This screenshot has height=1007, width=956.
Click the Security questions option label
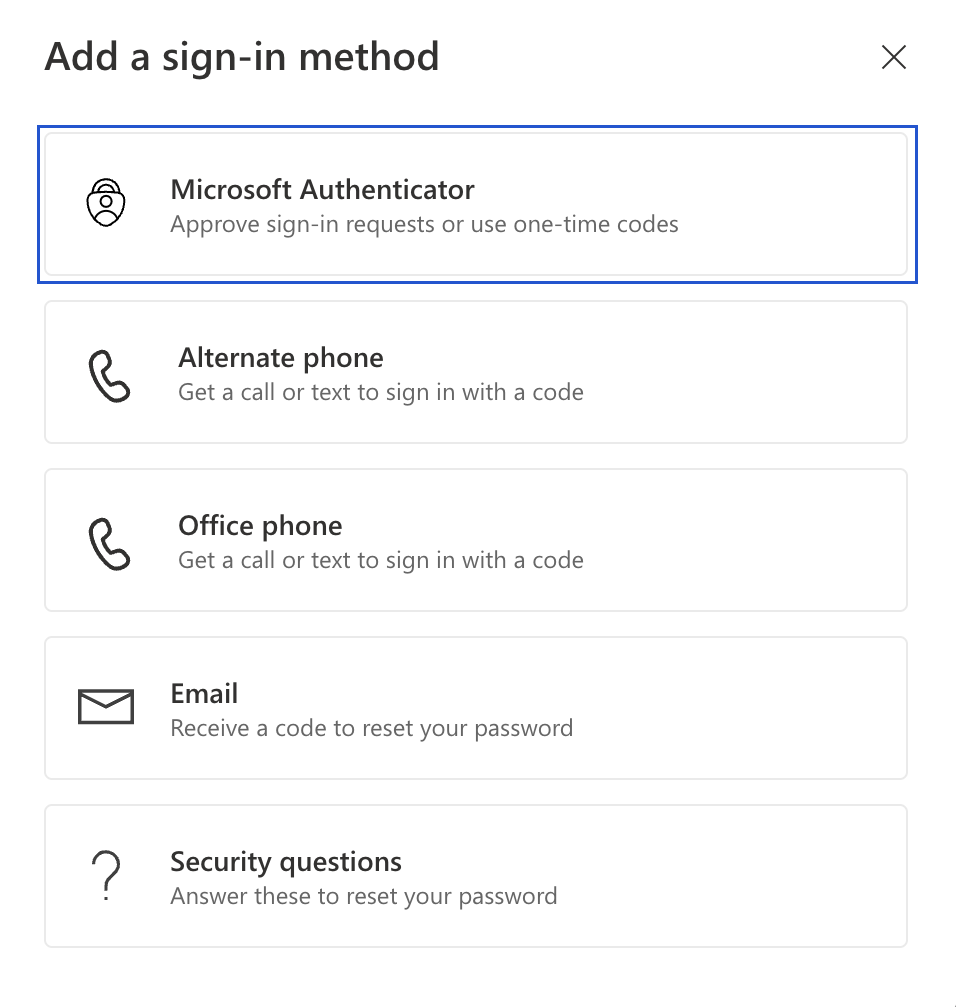pos(286,861)
